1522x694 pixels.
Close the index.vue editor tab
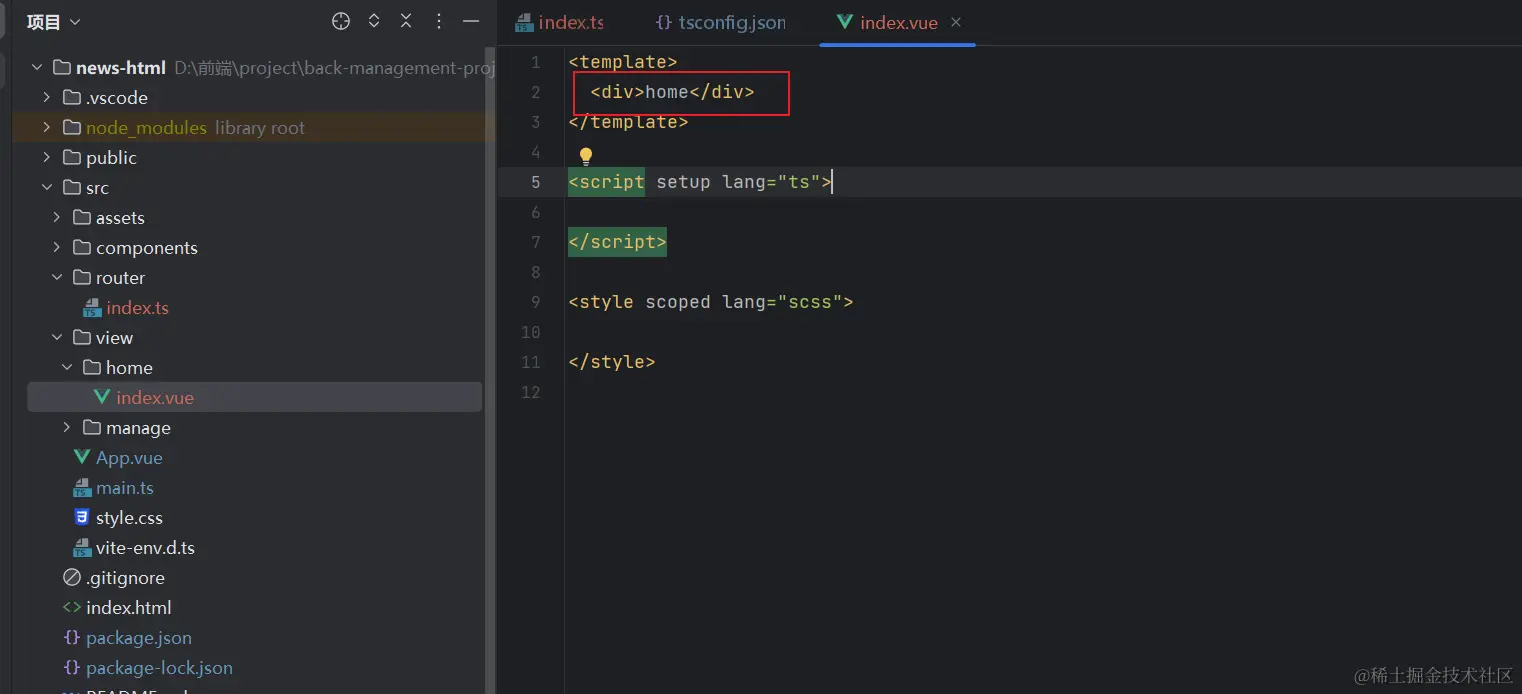pyautogui.click(x=956, y=22)
